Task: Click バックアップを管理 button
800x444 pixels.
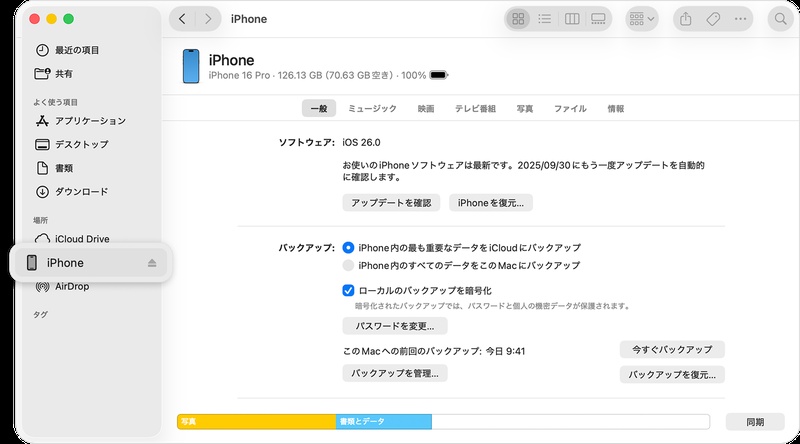Action: tap(395, 374)
